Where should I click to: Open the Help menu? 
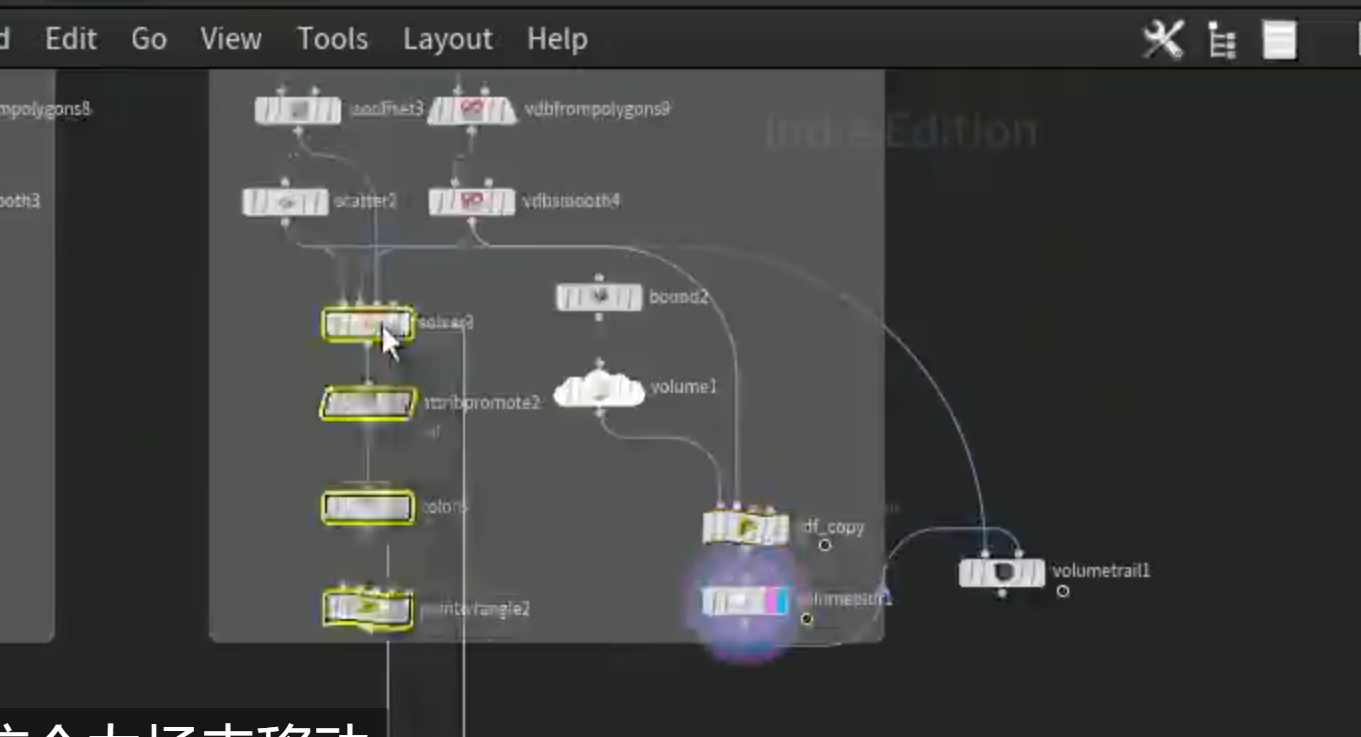(557, 39)
